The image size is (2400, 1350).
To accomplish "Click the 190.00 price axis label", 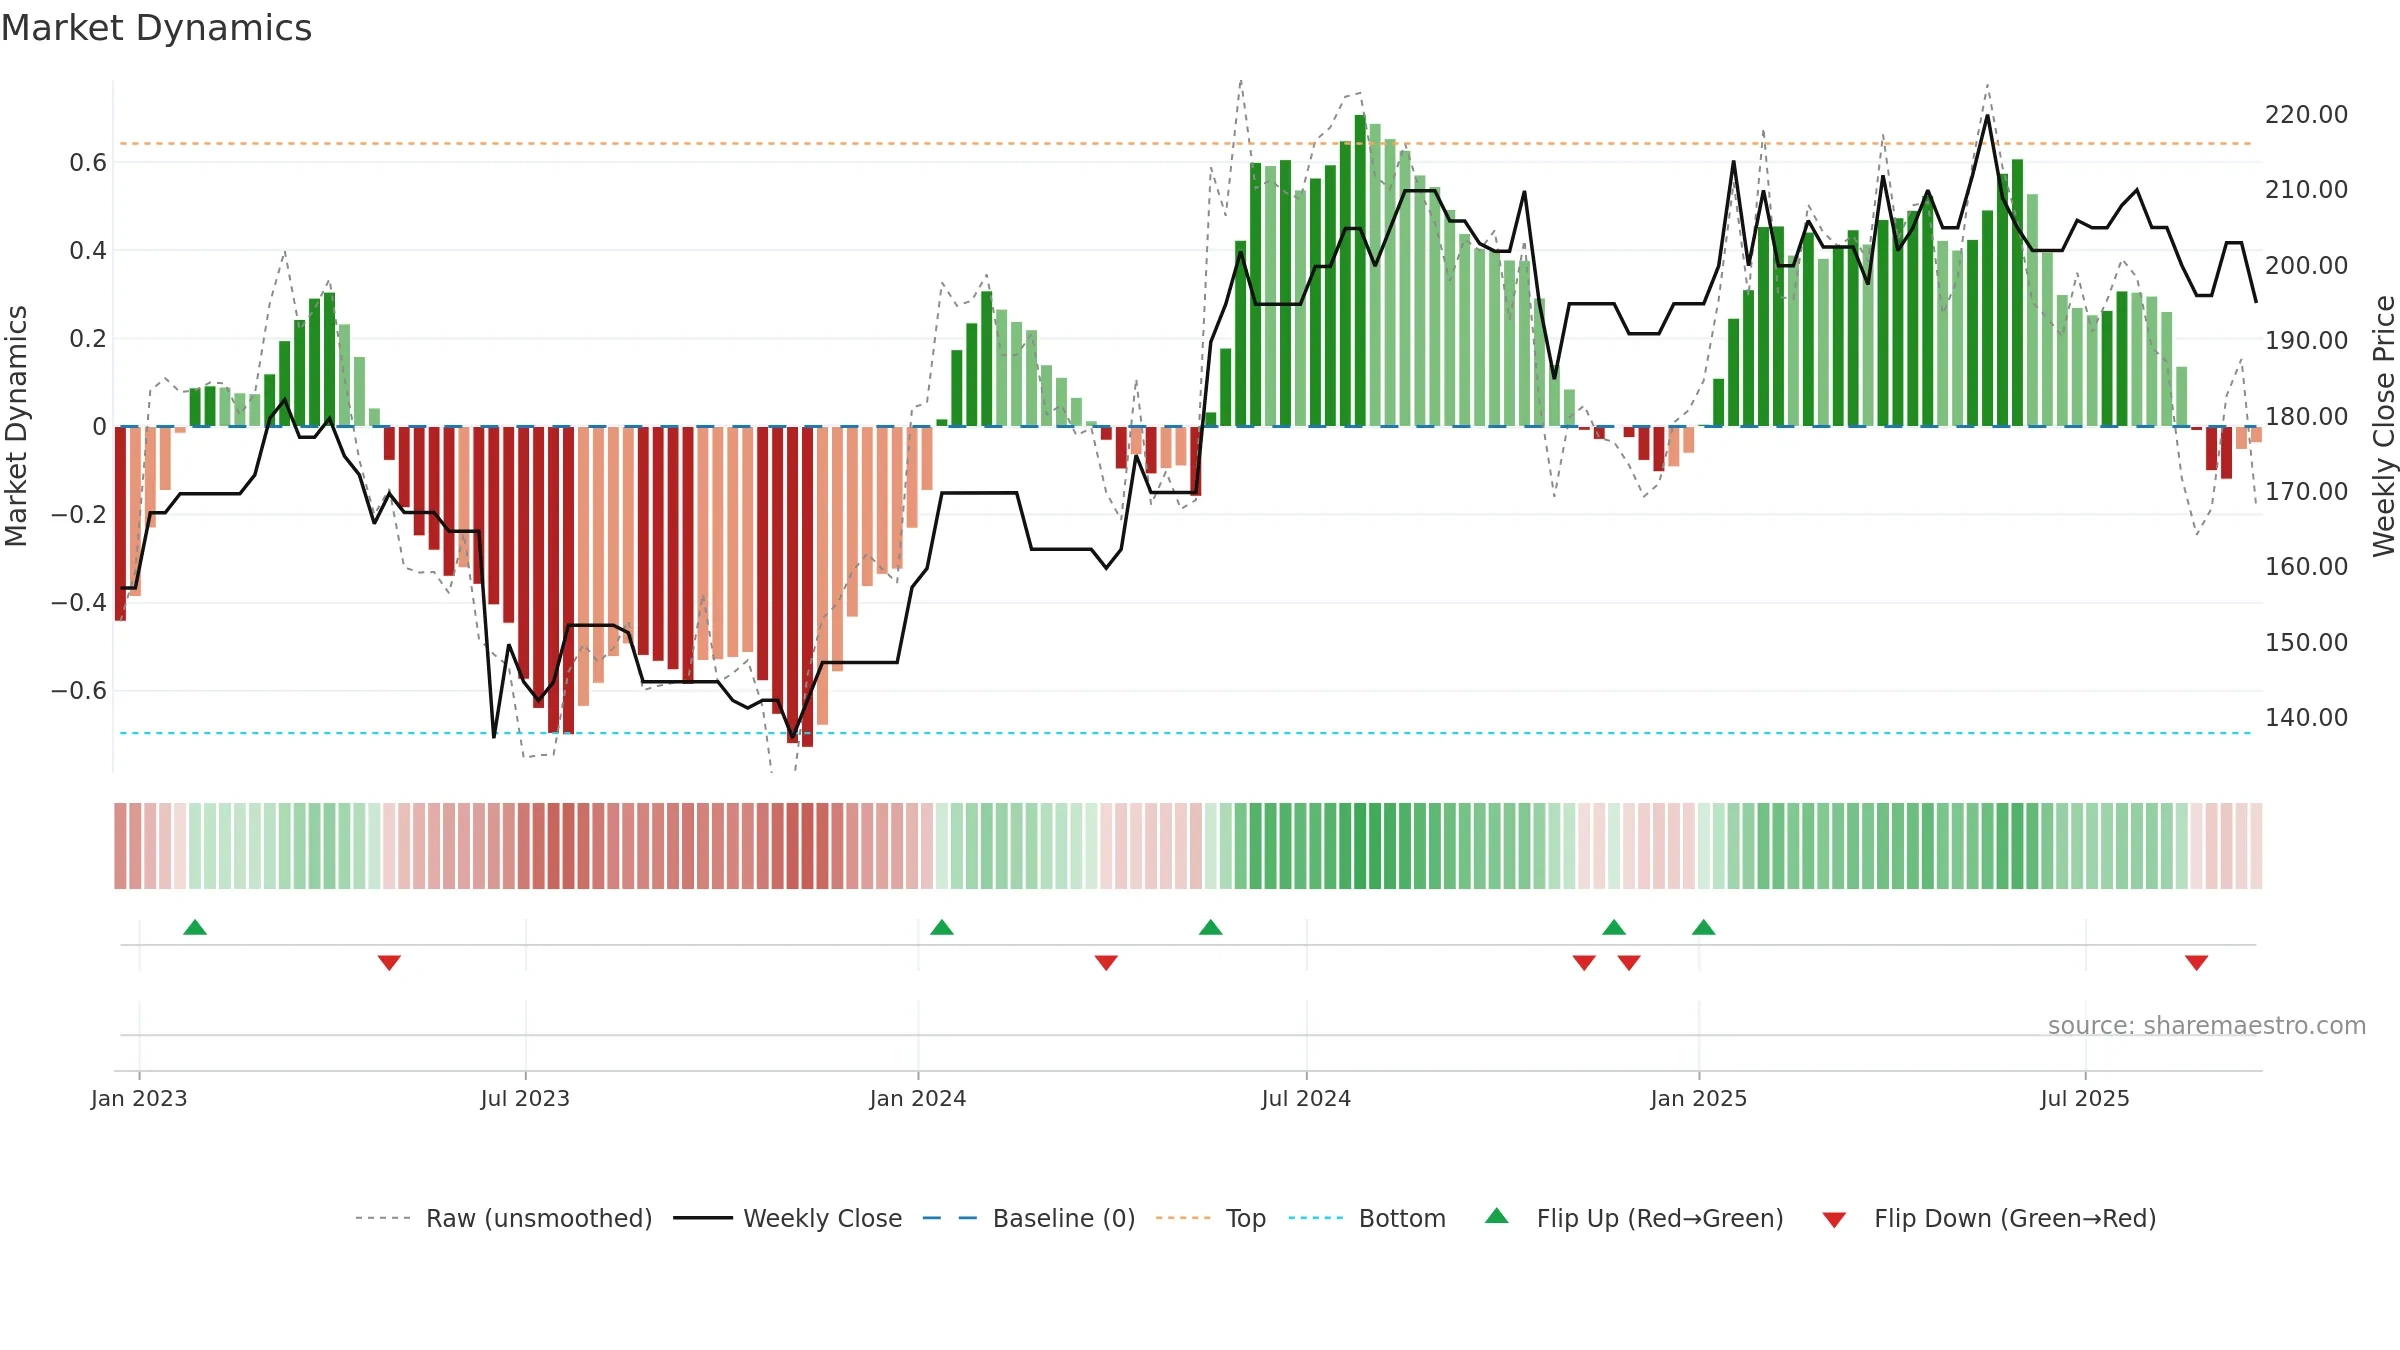I will 2306,340.
